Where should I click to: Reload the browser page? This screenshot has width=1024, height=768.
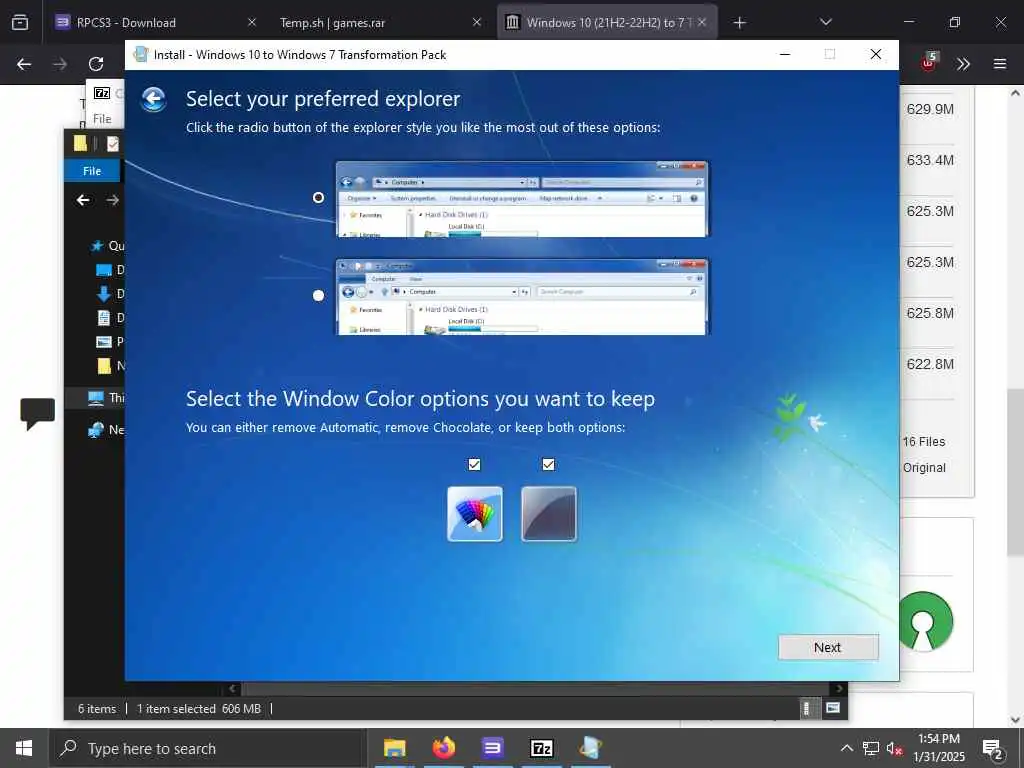pos(96,64)
